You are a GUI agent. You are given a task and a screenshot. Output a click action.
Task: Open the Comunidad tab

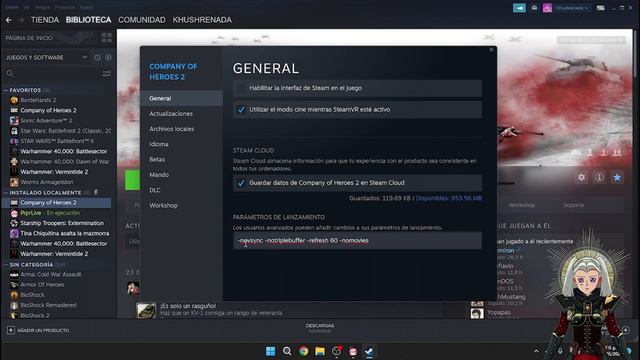click(142, 20)
